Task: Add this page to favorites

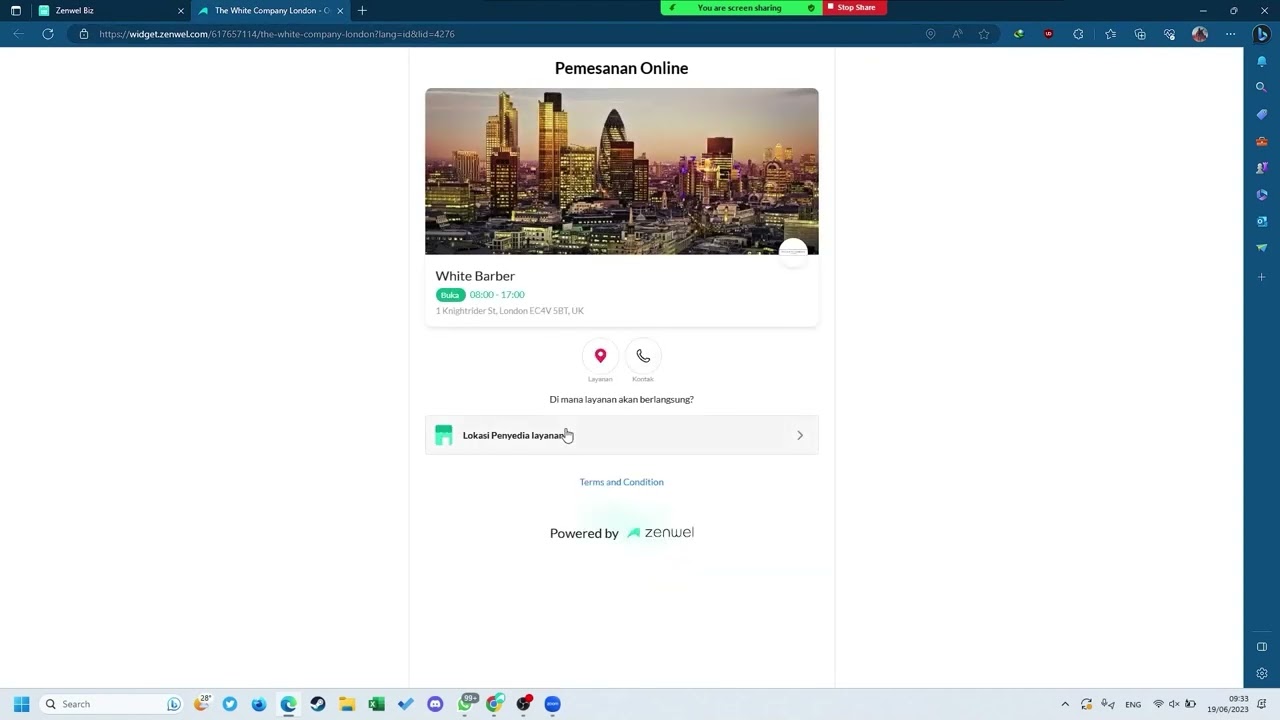Action: [x=984, y=34]
